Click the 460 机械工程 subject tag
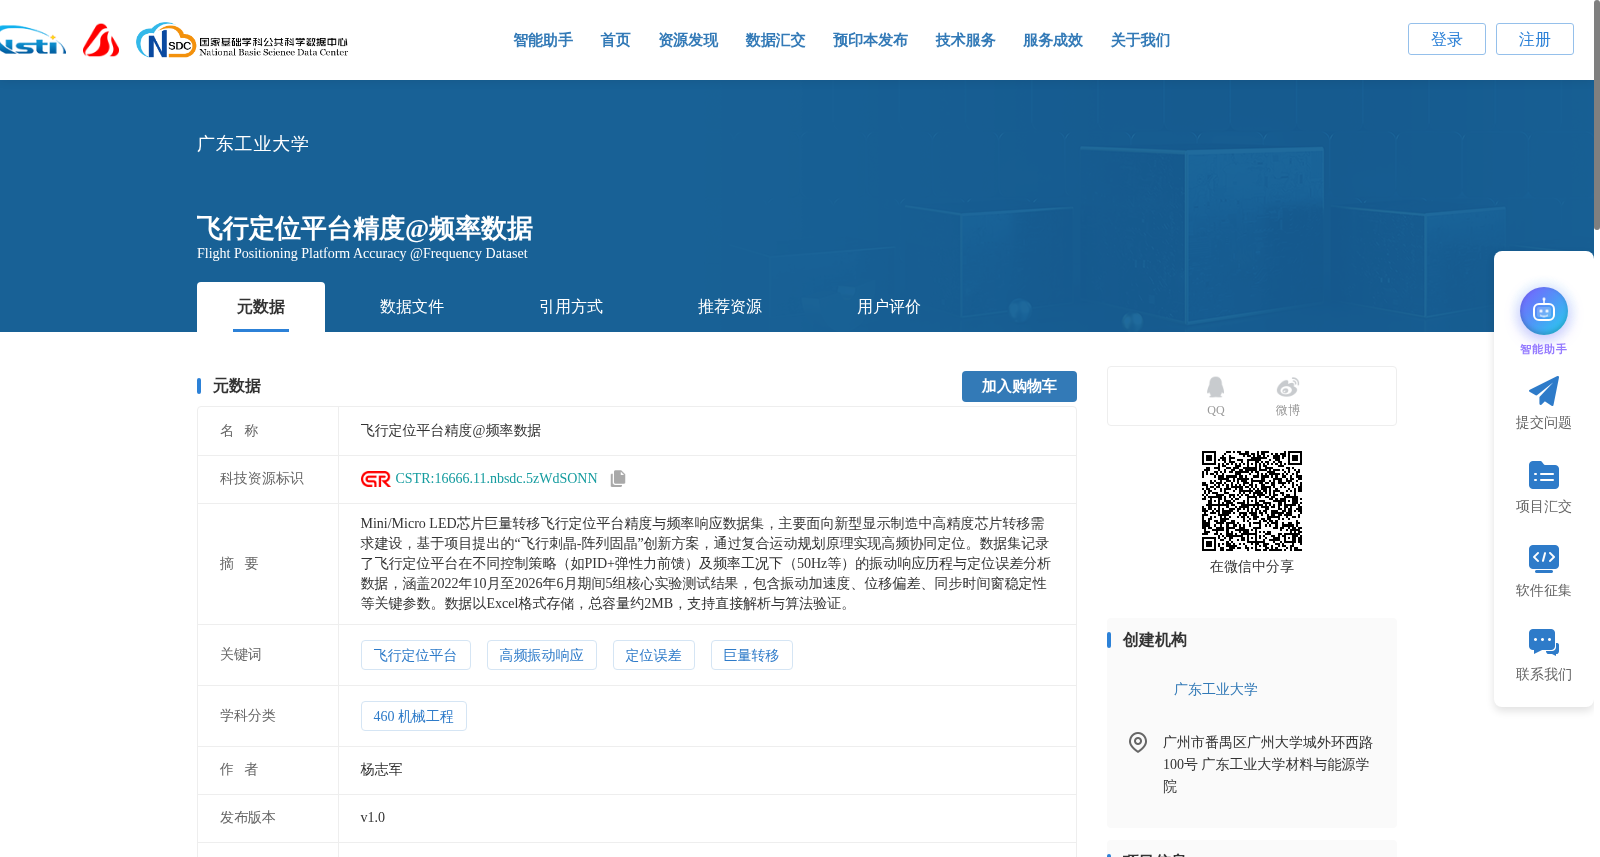The height and width of the screenshot is (857, 1600). (x=413, y=716)
